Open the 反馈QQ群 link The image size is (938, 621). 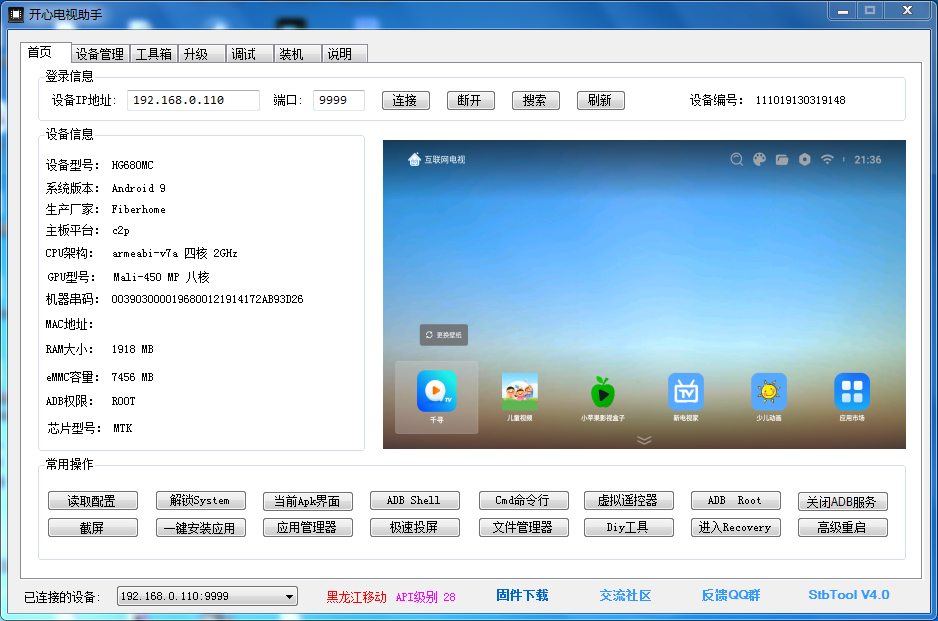[x=730, y=595]
